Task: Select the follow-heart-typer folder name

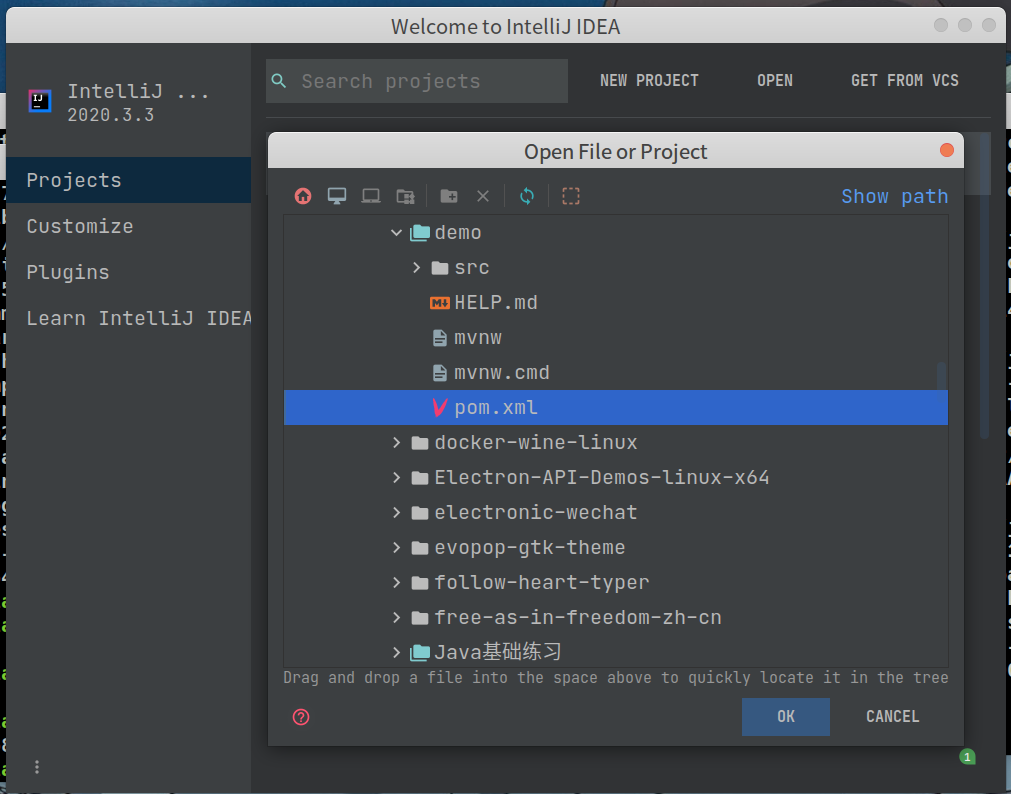Action: click(x=542, y=582)
